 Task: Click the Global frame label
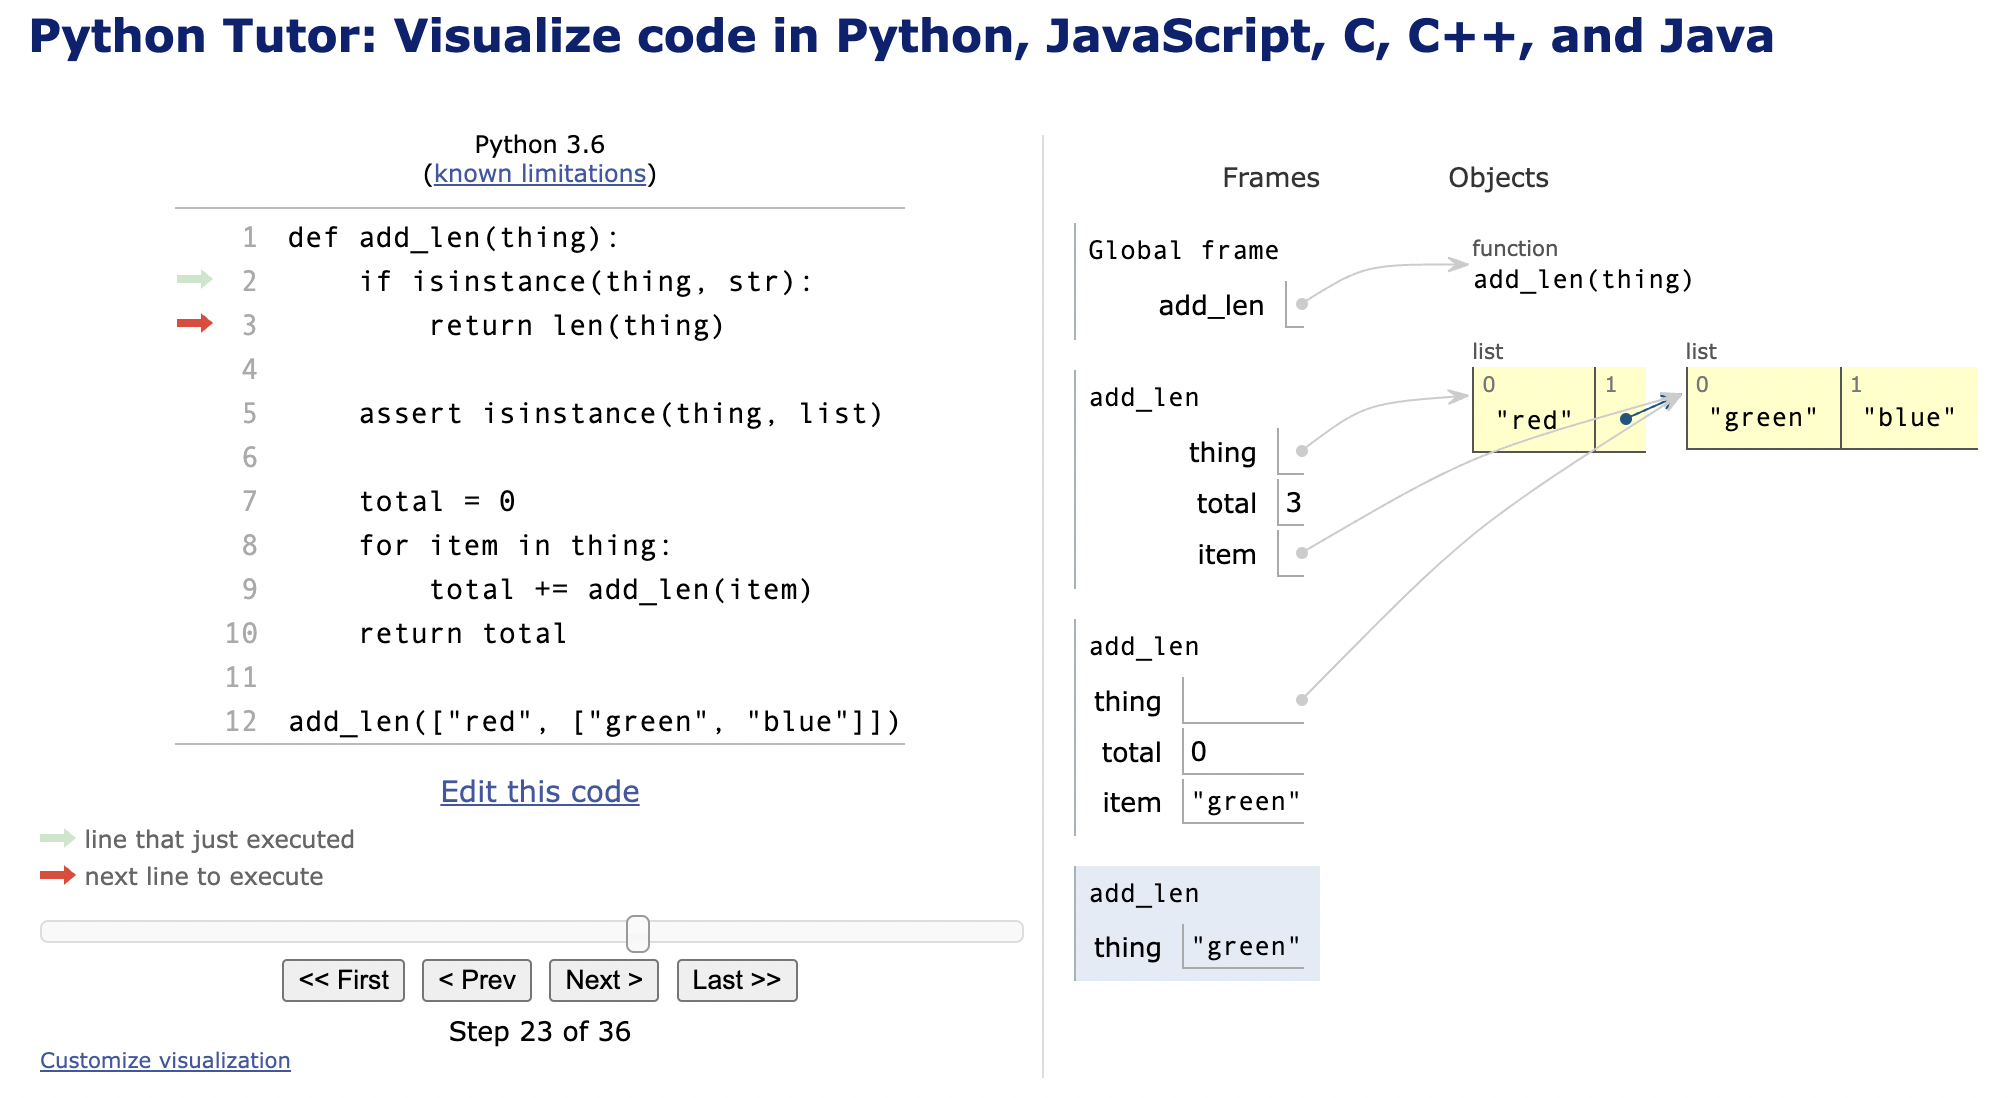[1183, 250]
